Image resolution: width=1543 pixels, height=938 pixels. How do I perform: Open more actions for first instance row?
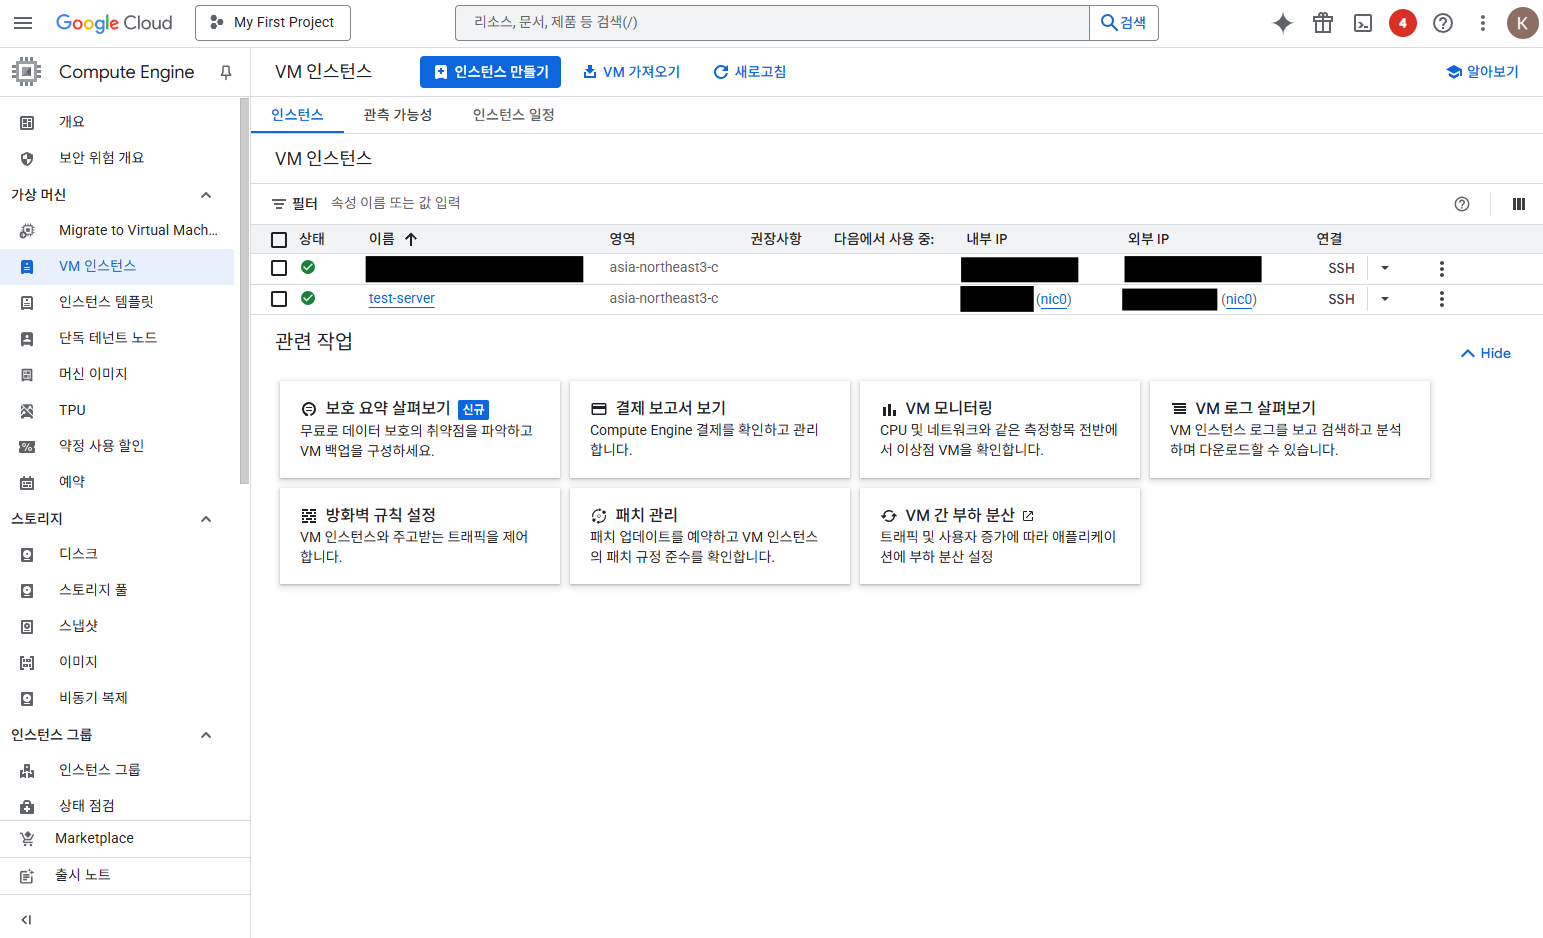coord(1441,268)
